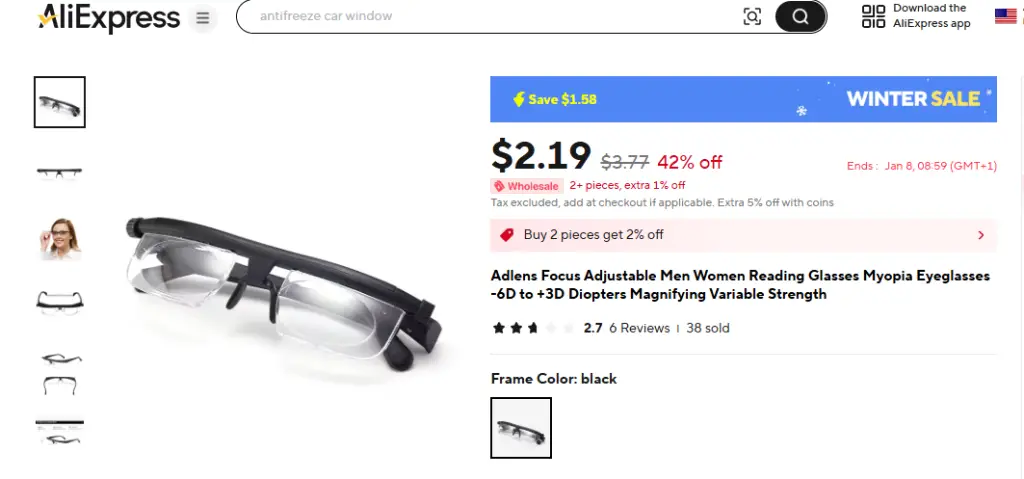The height and width of the screenshot is (479, 1024).
Task: Select the first angled glasses thumbnail
Action: click(59, 102)
